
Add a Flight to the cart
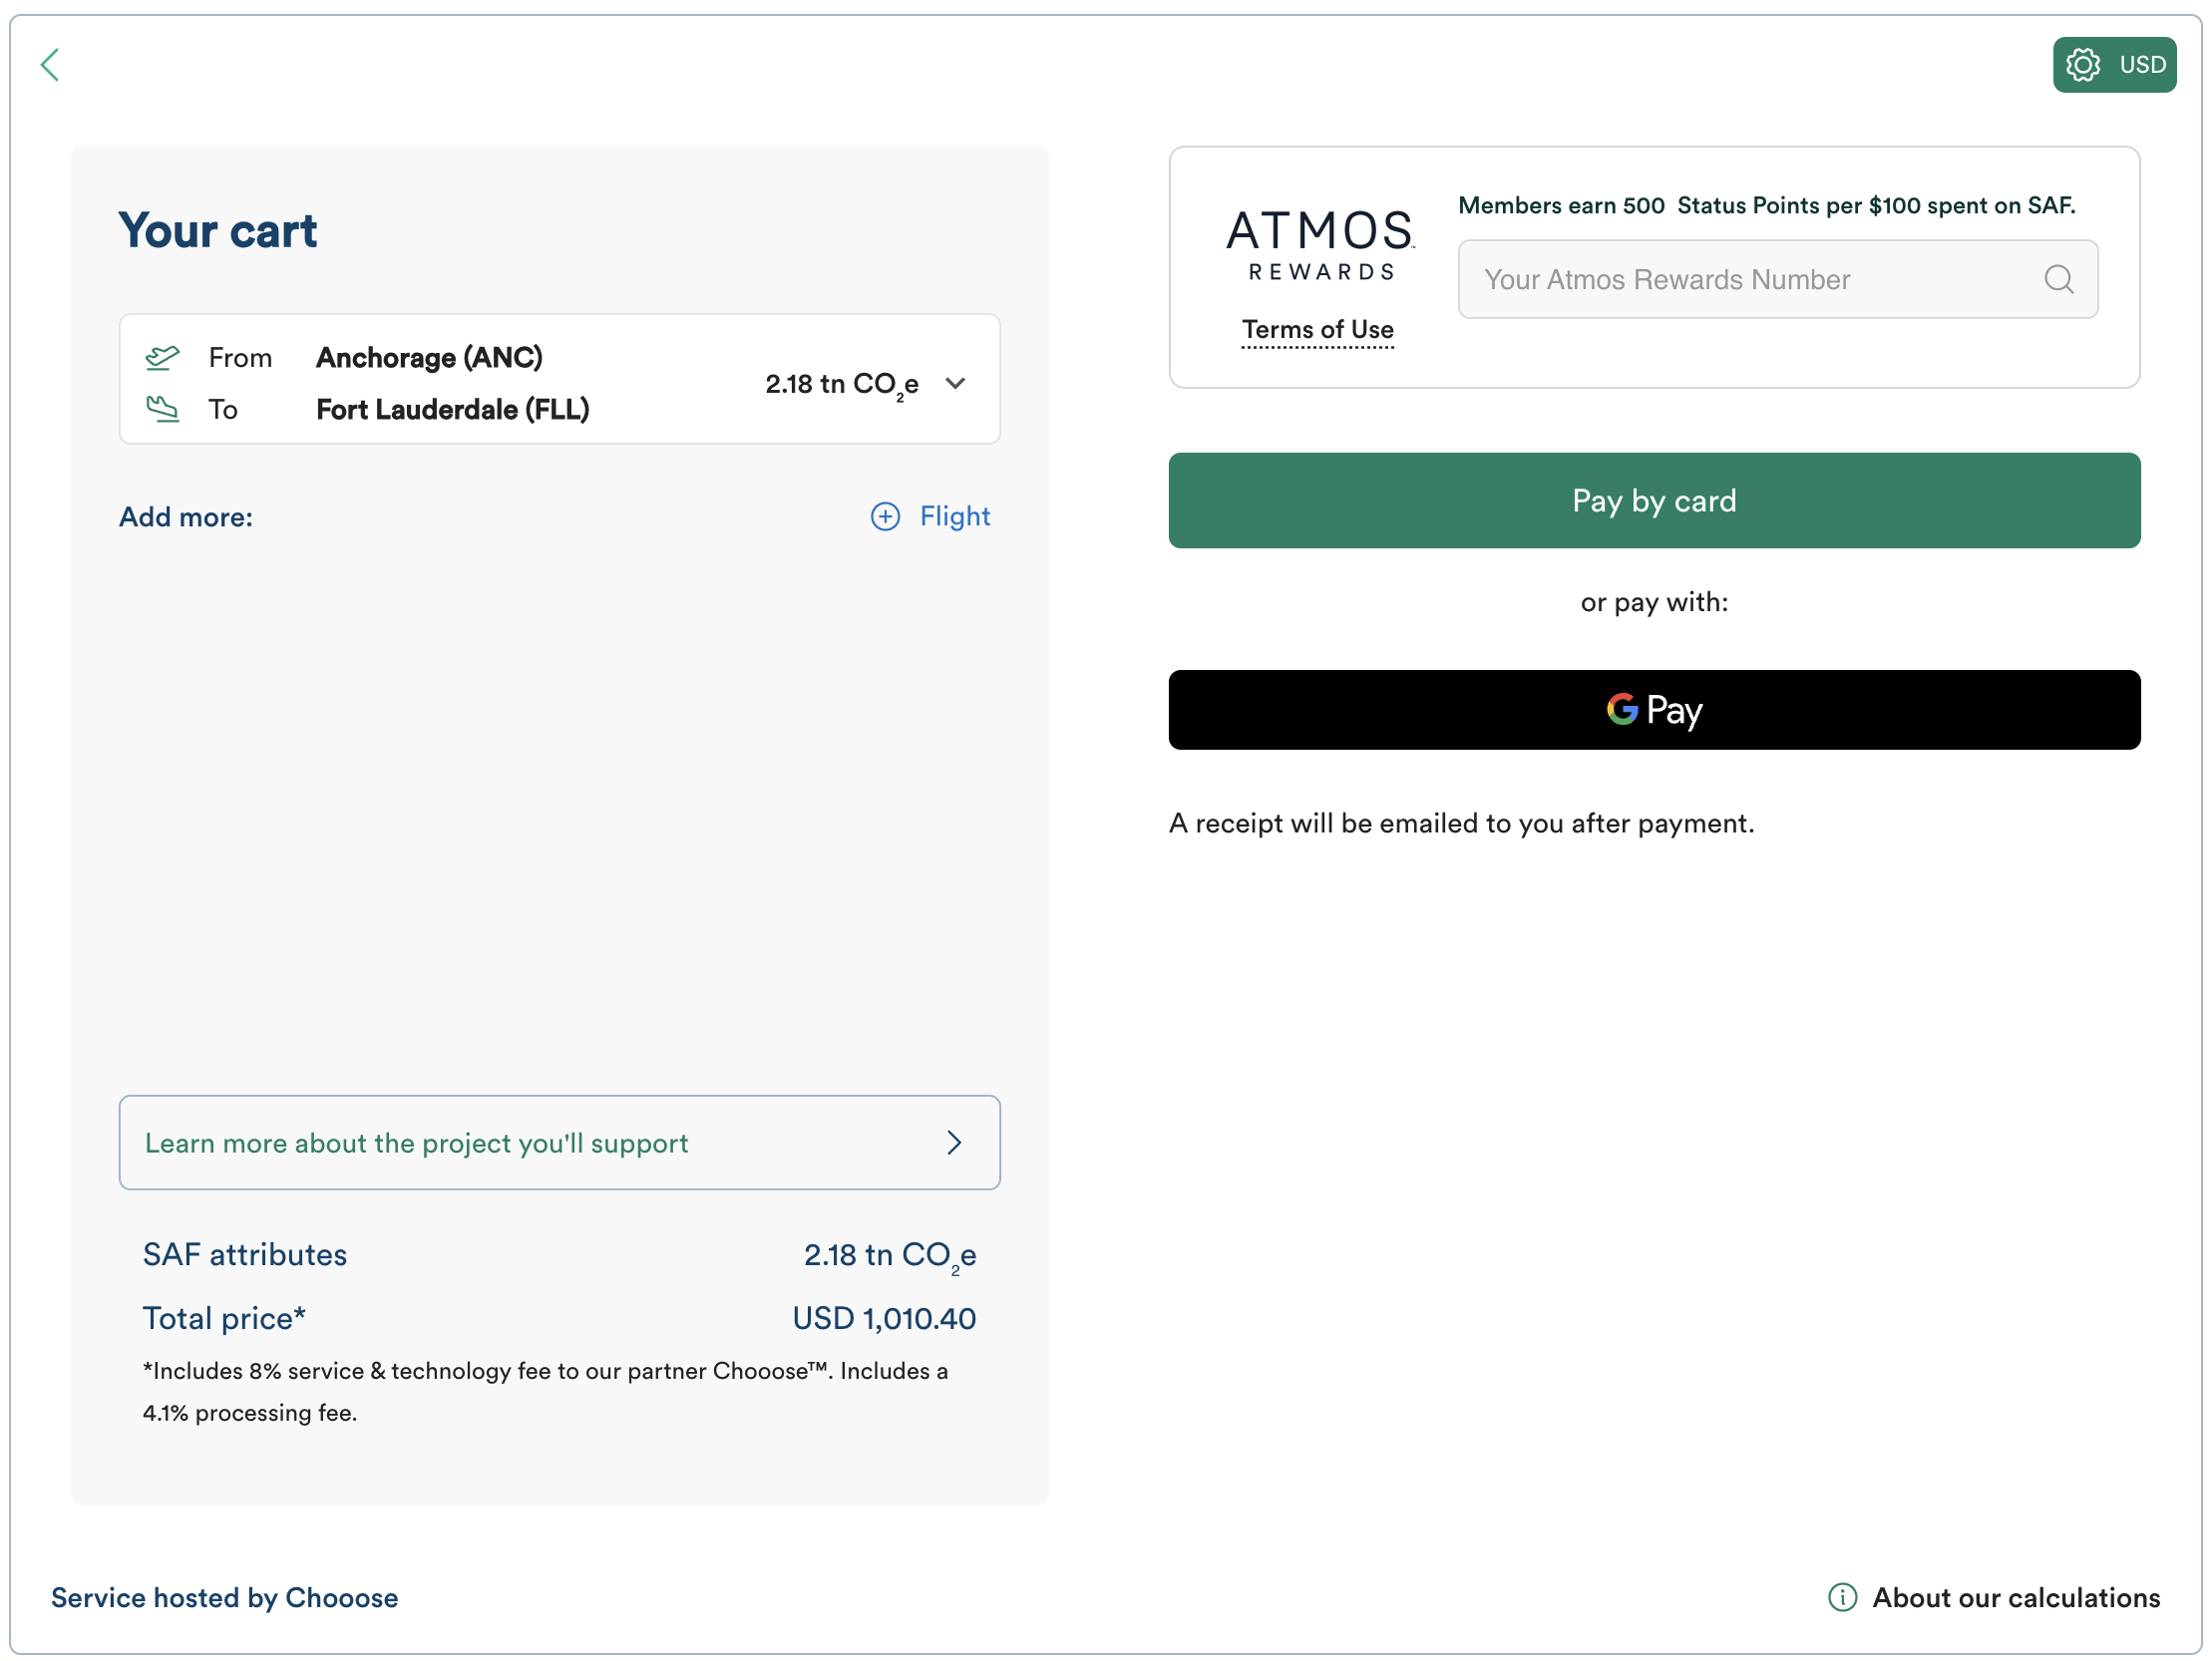click(954, 516)
